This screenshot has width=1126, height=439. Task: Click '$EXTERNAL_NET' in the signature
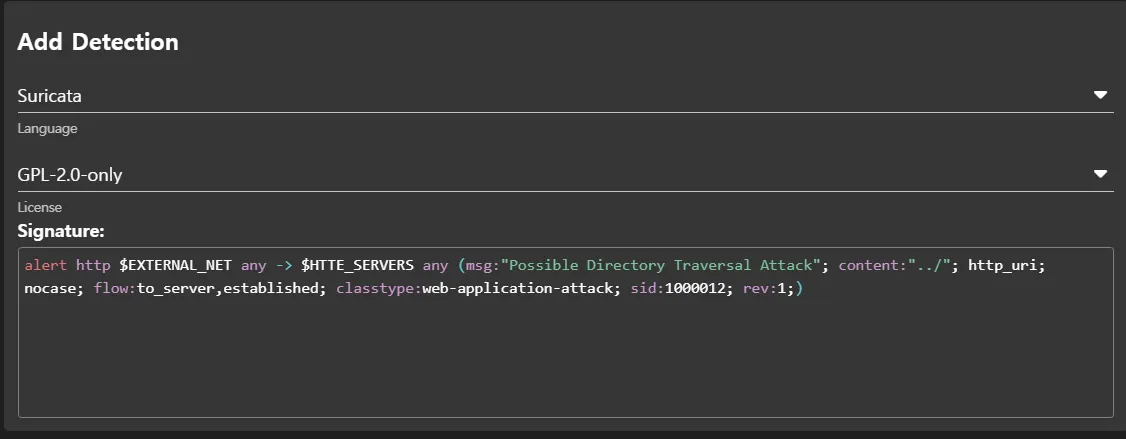(175, 265)
